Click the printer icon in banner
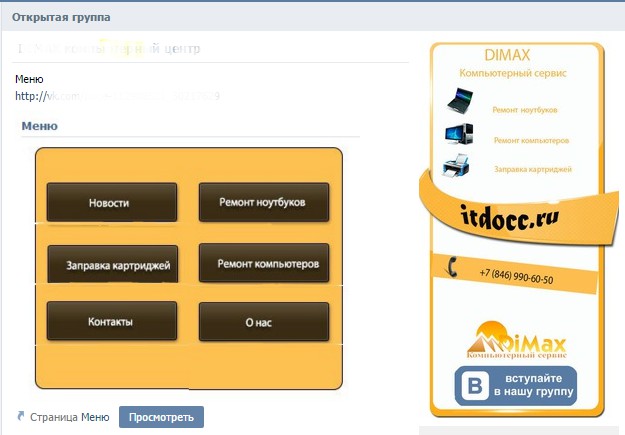625x435 pixels. tap(456, 165)
